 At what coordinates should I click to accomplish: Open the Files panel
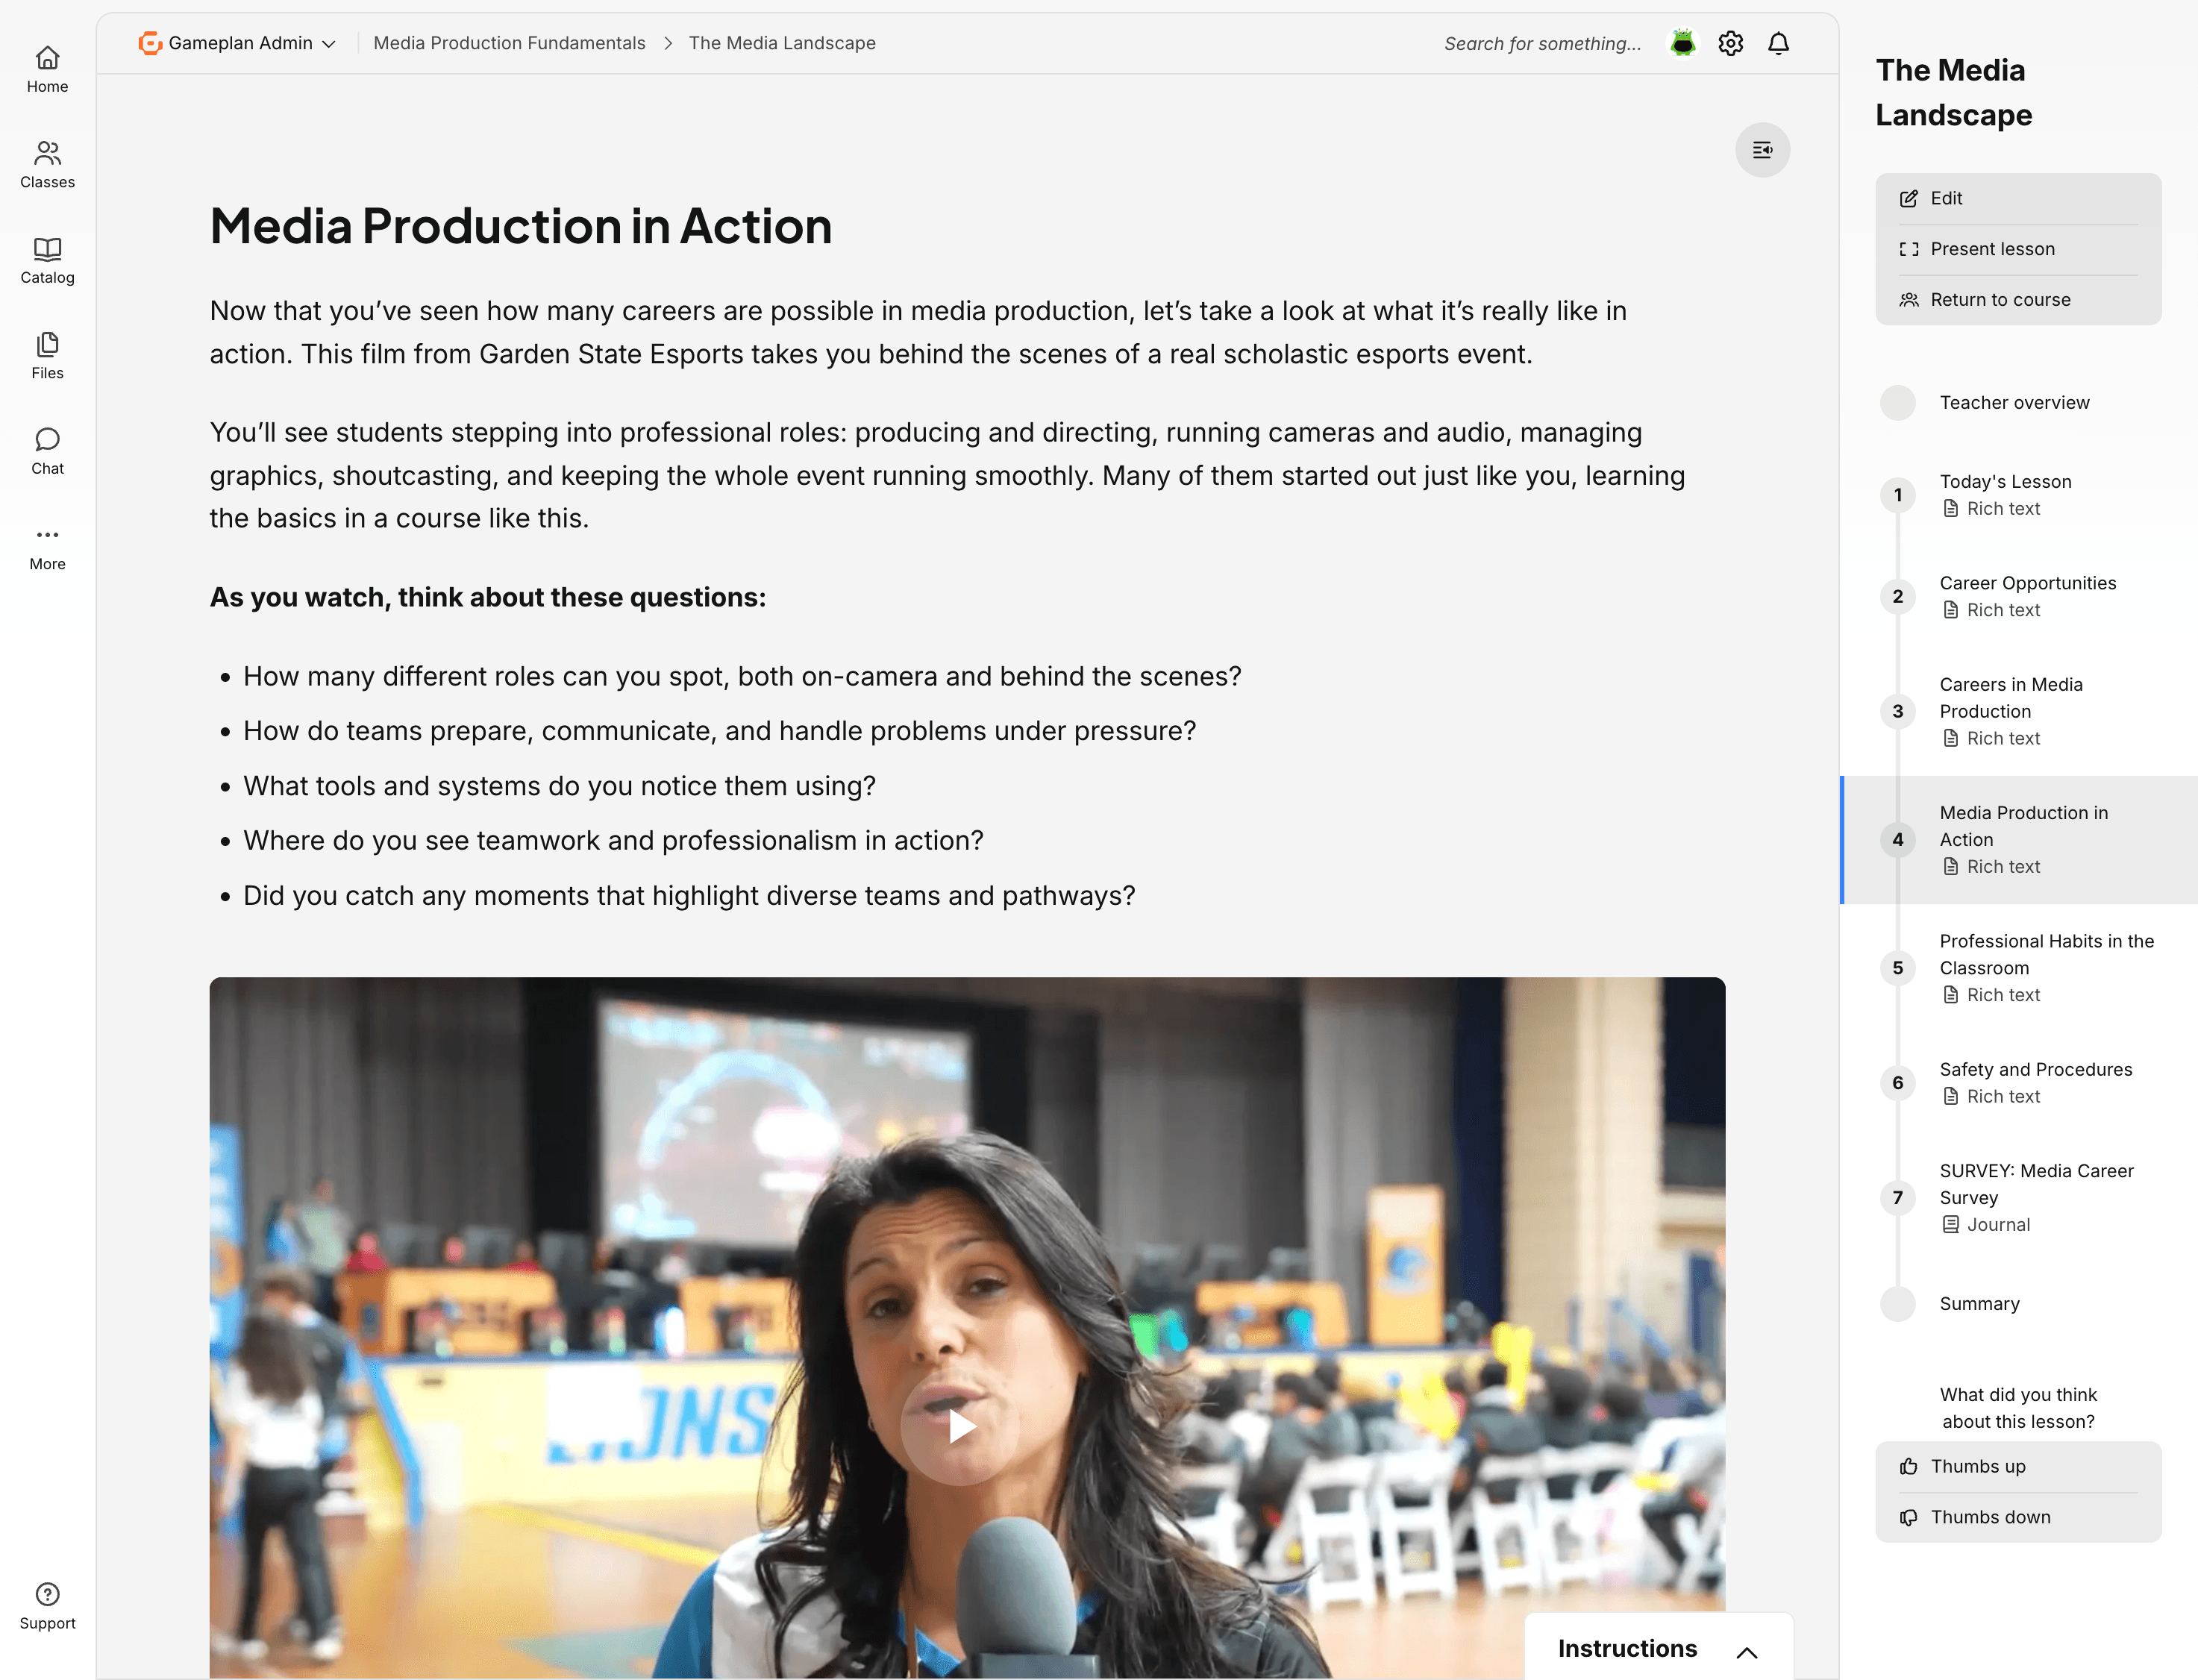(x=47, y=356)
